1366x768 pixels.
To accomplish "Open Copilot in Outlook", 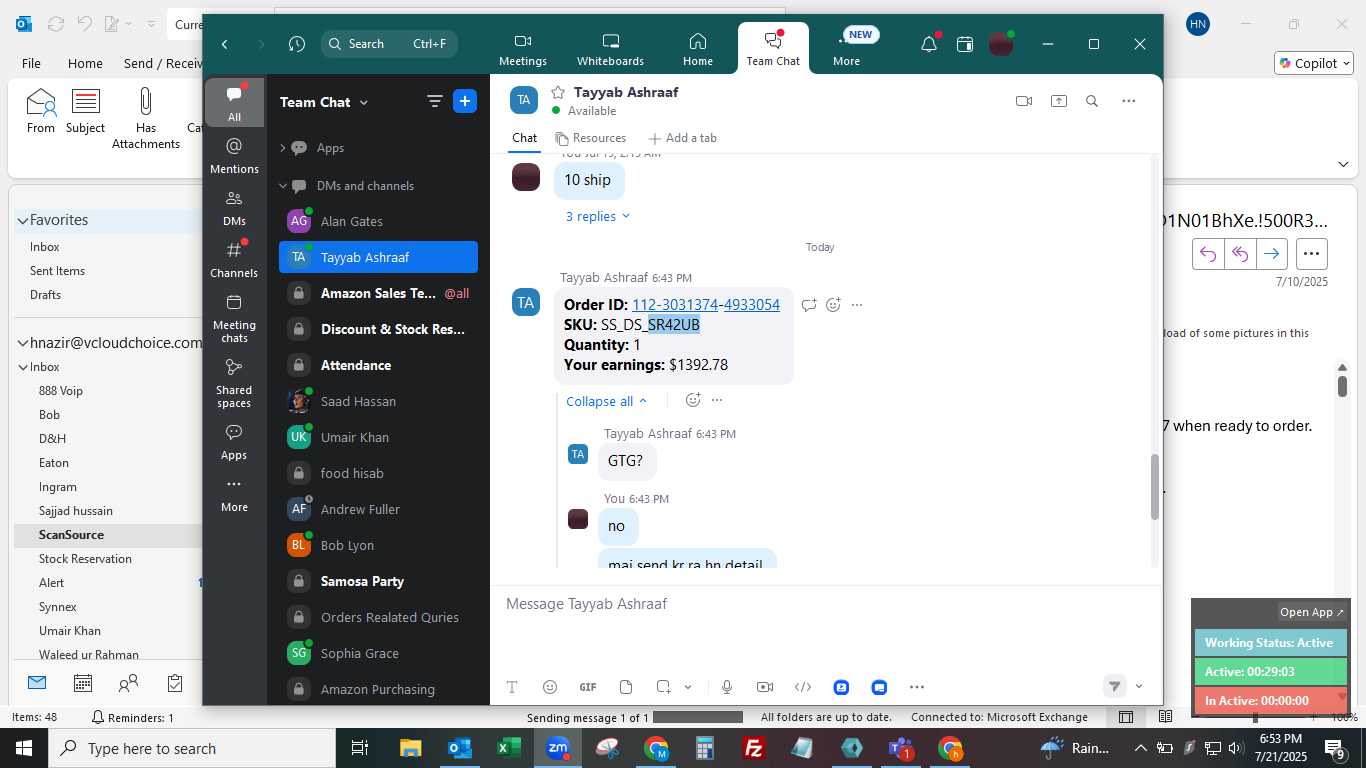I will coord(1314,63).
